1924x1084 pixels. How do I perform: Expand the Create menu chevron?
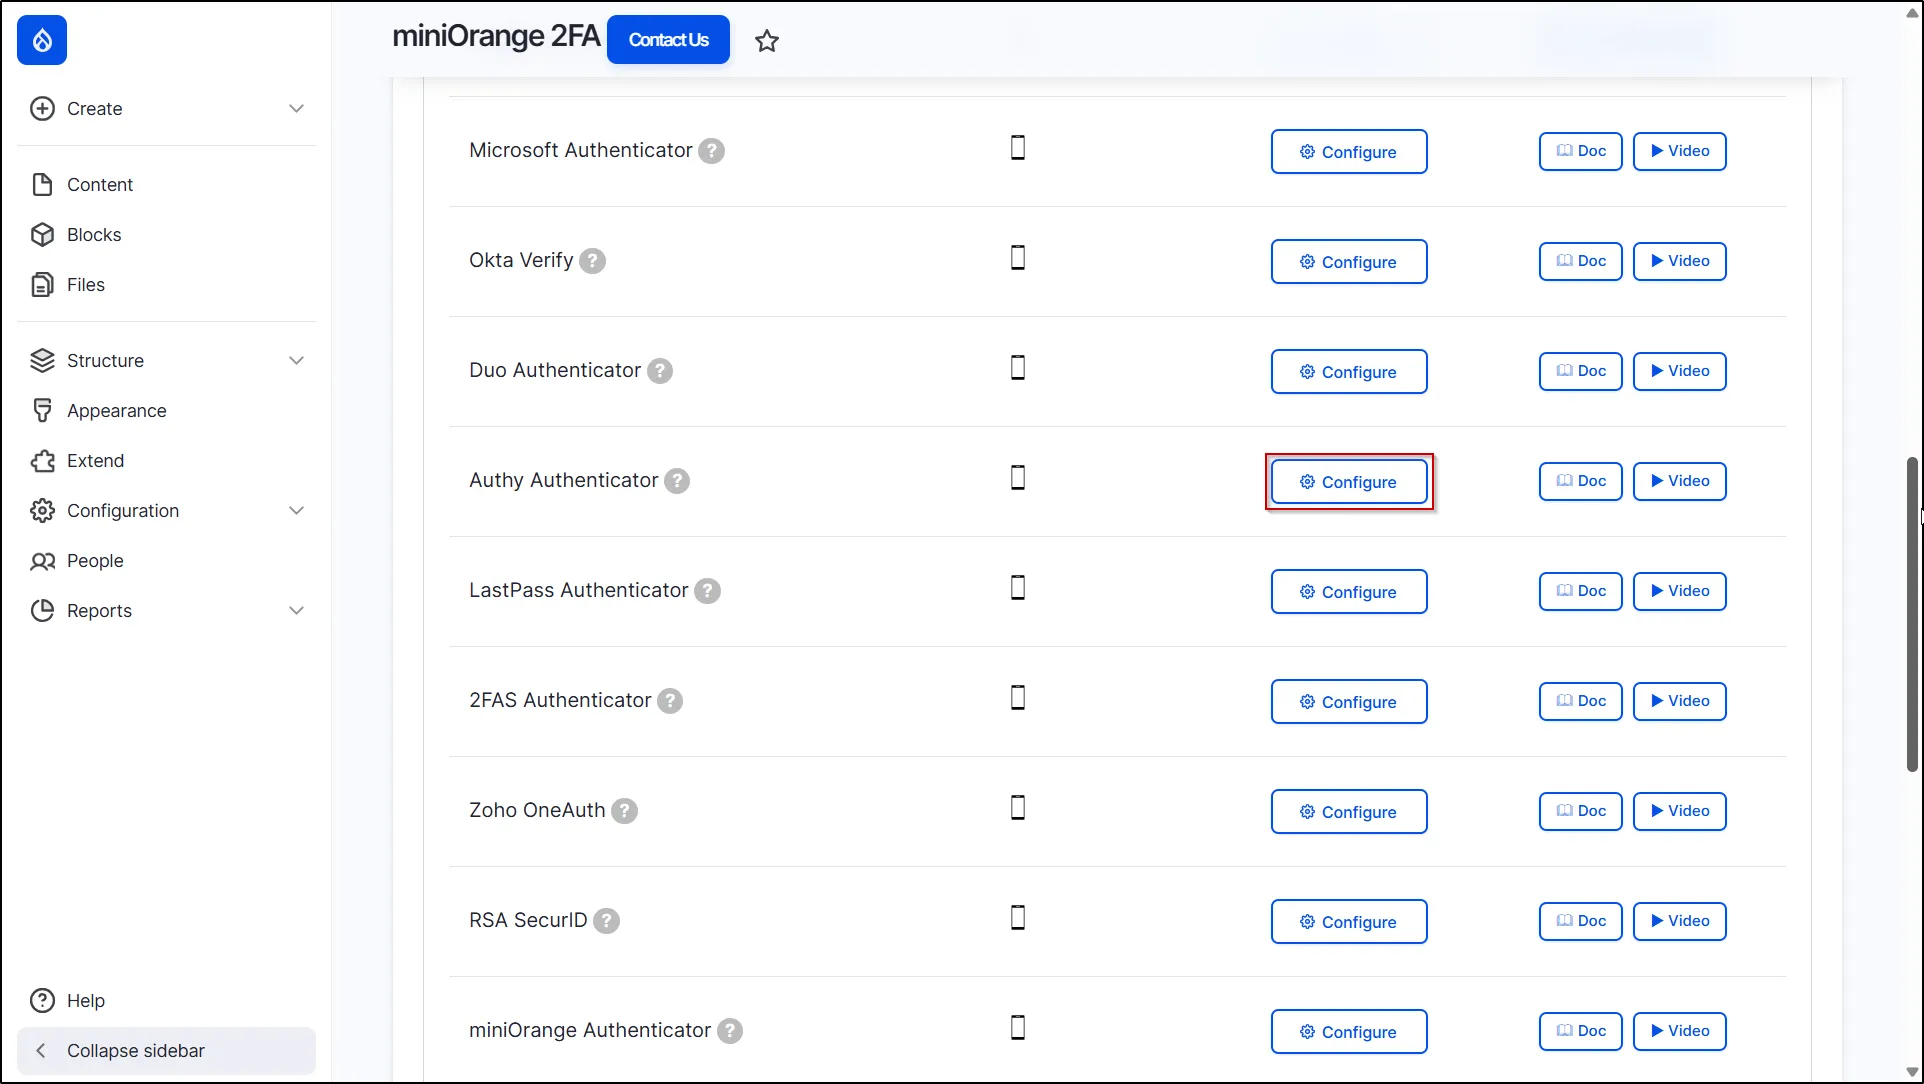(296, 108)
